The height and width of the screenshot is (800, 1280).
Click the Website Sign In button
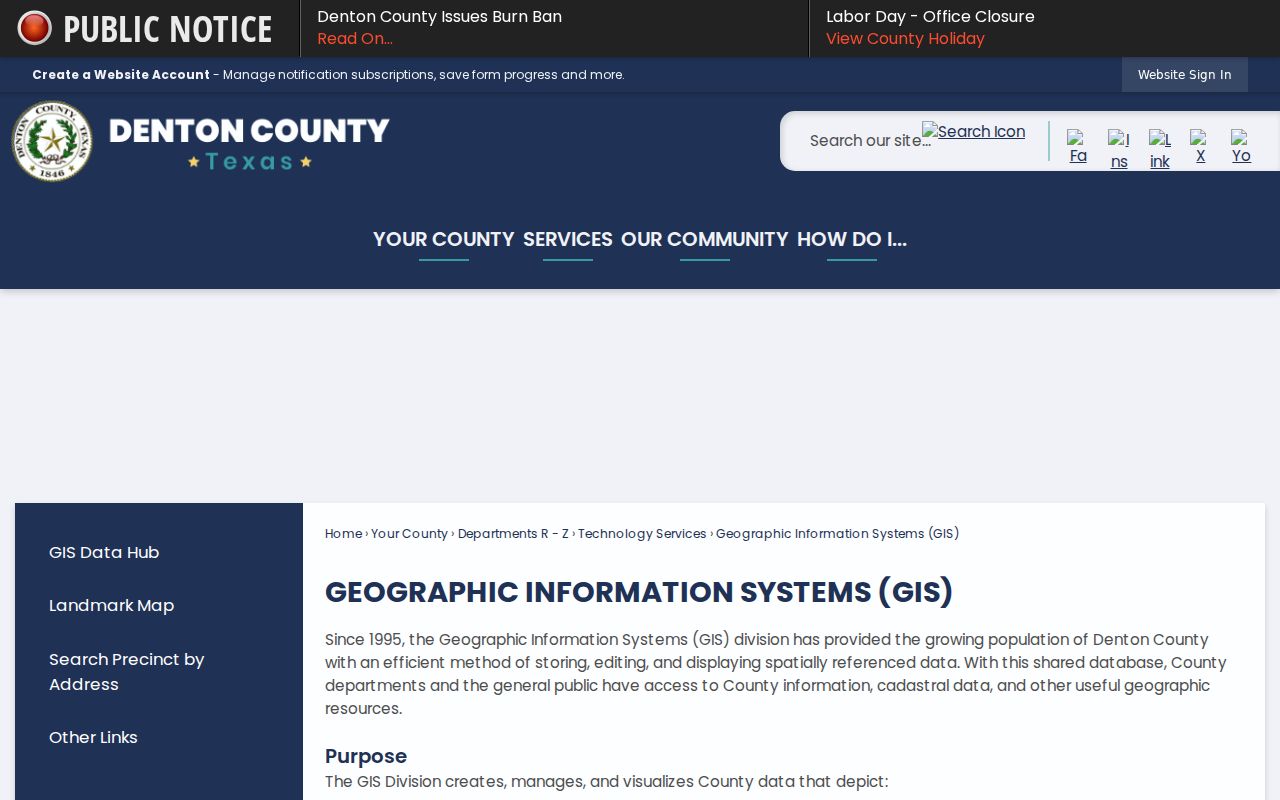(1185, 75)
